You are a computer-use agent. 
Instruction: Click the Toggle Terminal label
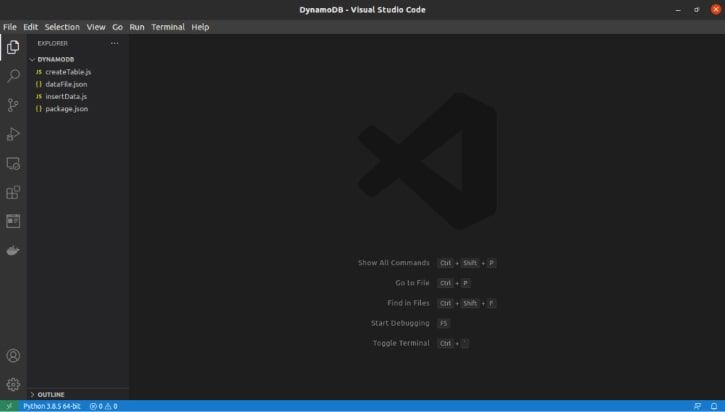(x=401, y=343)
